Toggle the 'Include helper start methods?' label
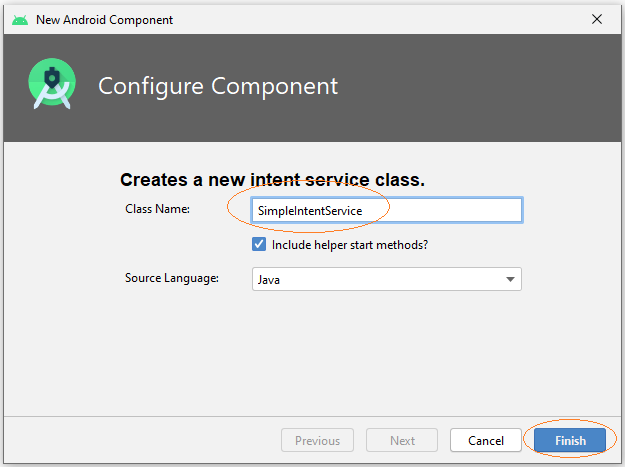Viewport: 625px width, 467px height. [350, 245]
